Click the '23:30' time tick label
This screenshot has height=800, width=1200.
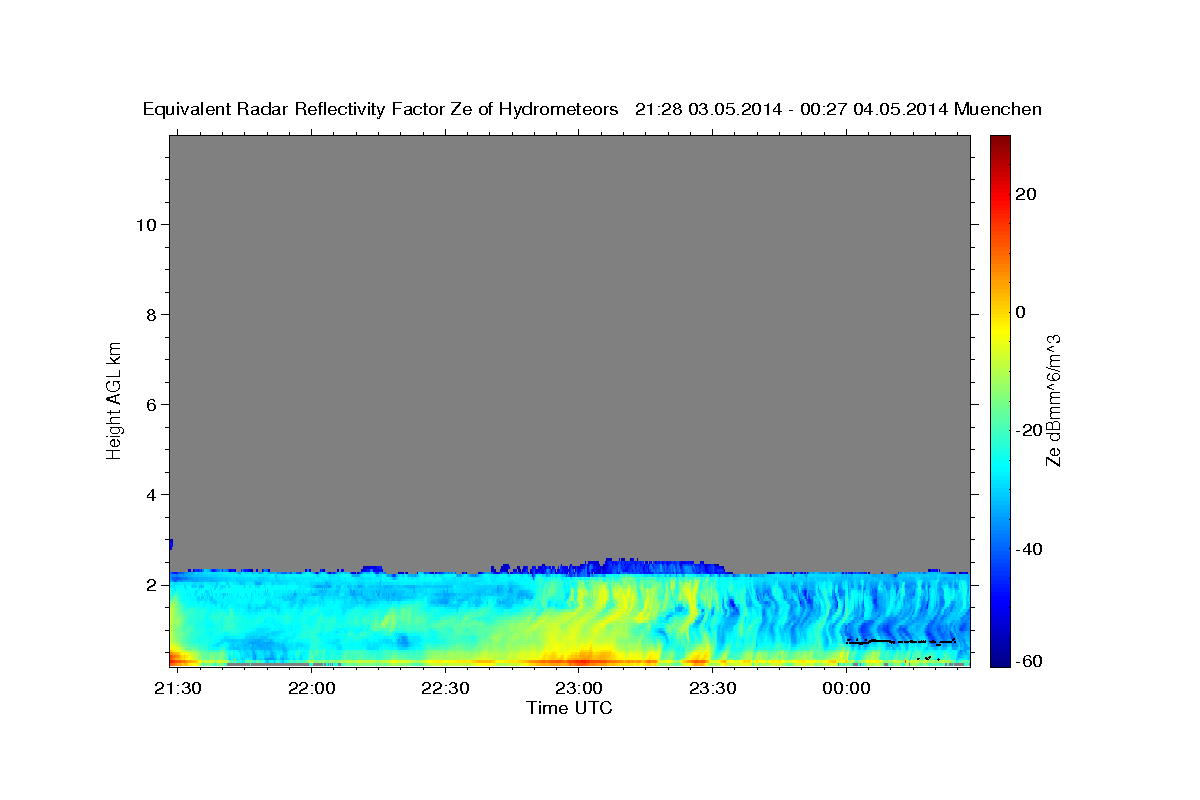coord(712,688)
